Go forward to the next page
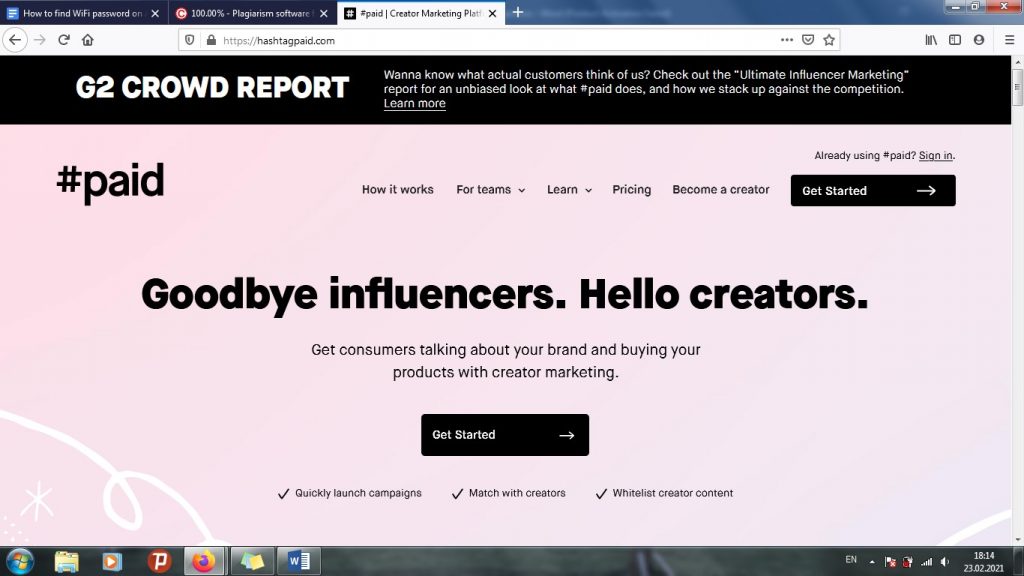Image resolution: width=1024 pixels, height=576 pixels. click(40, 40)
